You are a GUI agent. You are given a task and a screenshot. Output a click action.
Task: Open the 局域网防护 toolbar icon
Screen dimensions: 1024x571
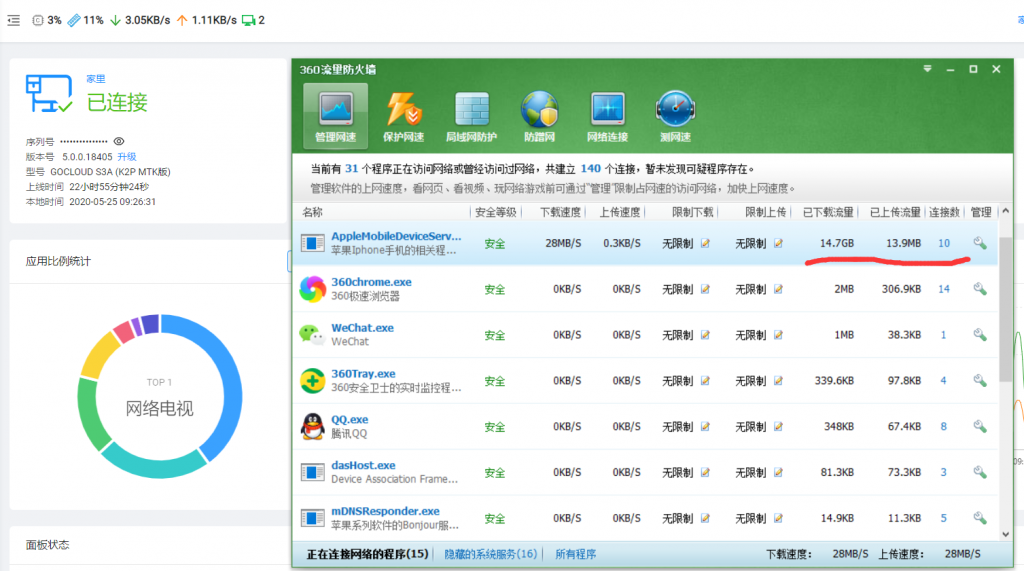click(471, 117)
